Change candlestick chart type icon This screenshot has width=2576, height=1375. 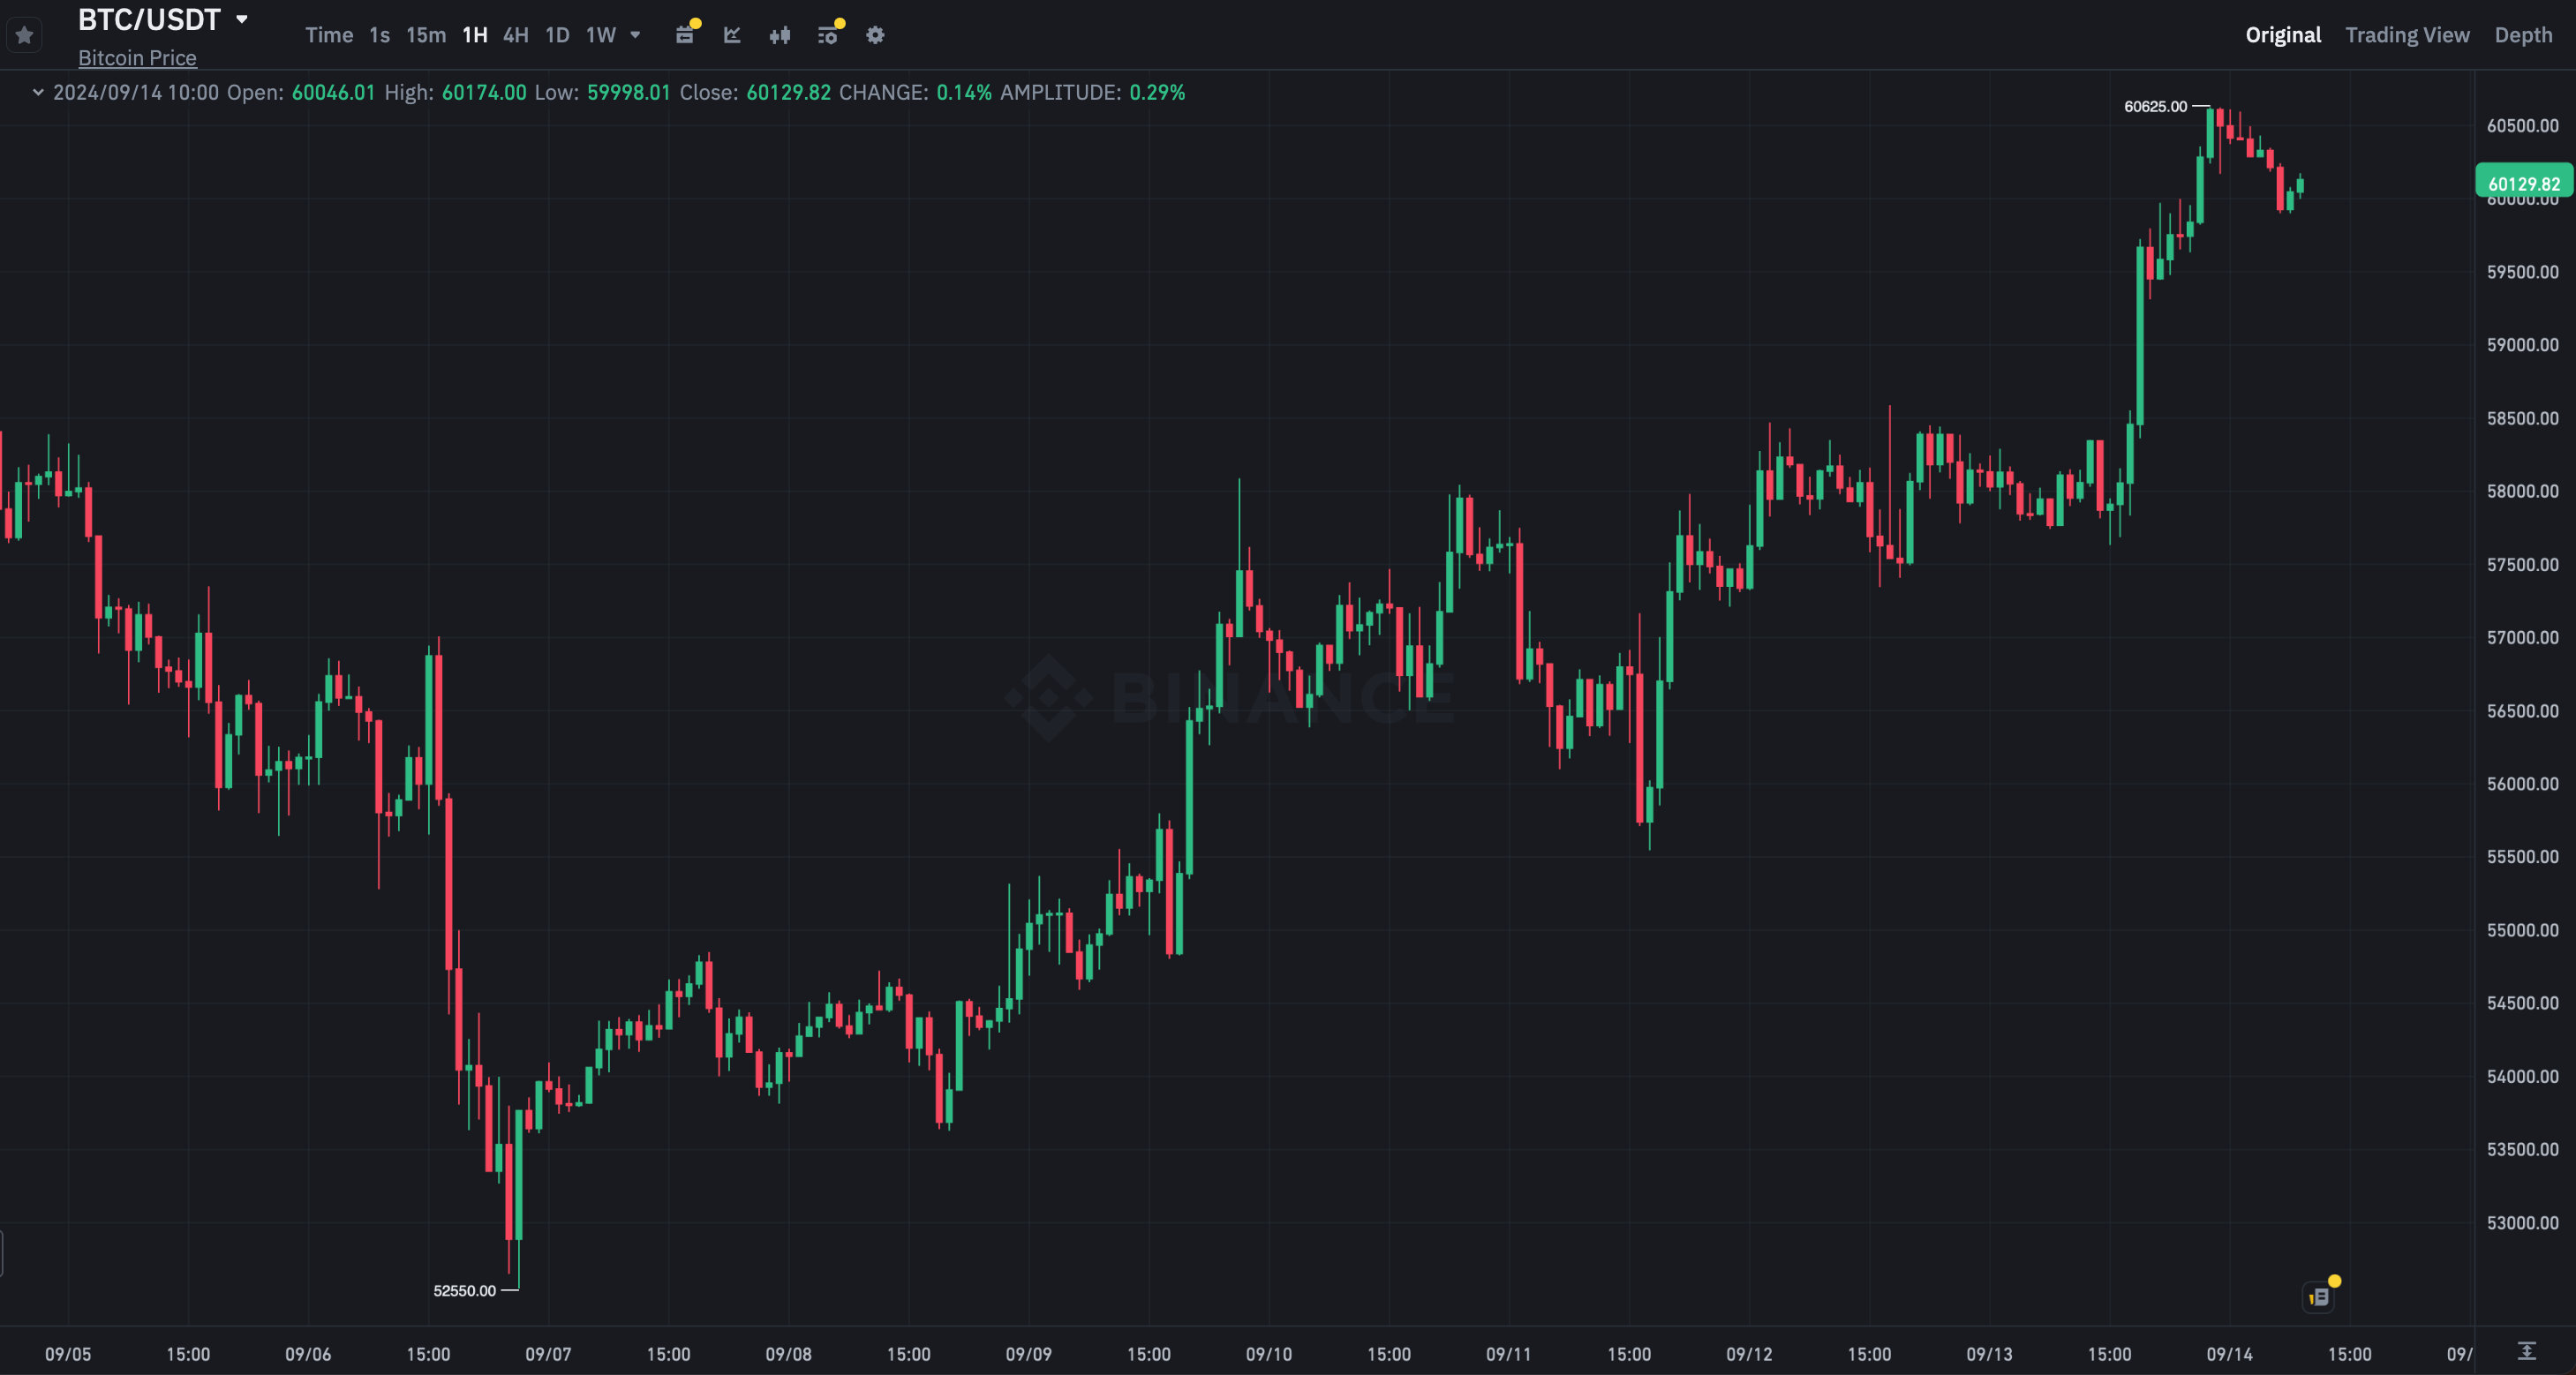pos(780,35)
